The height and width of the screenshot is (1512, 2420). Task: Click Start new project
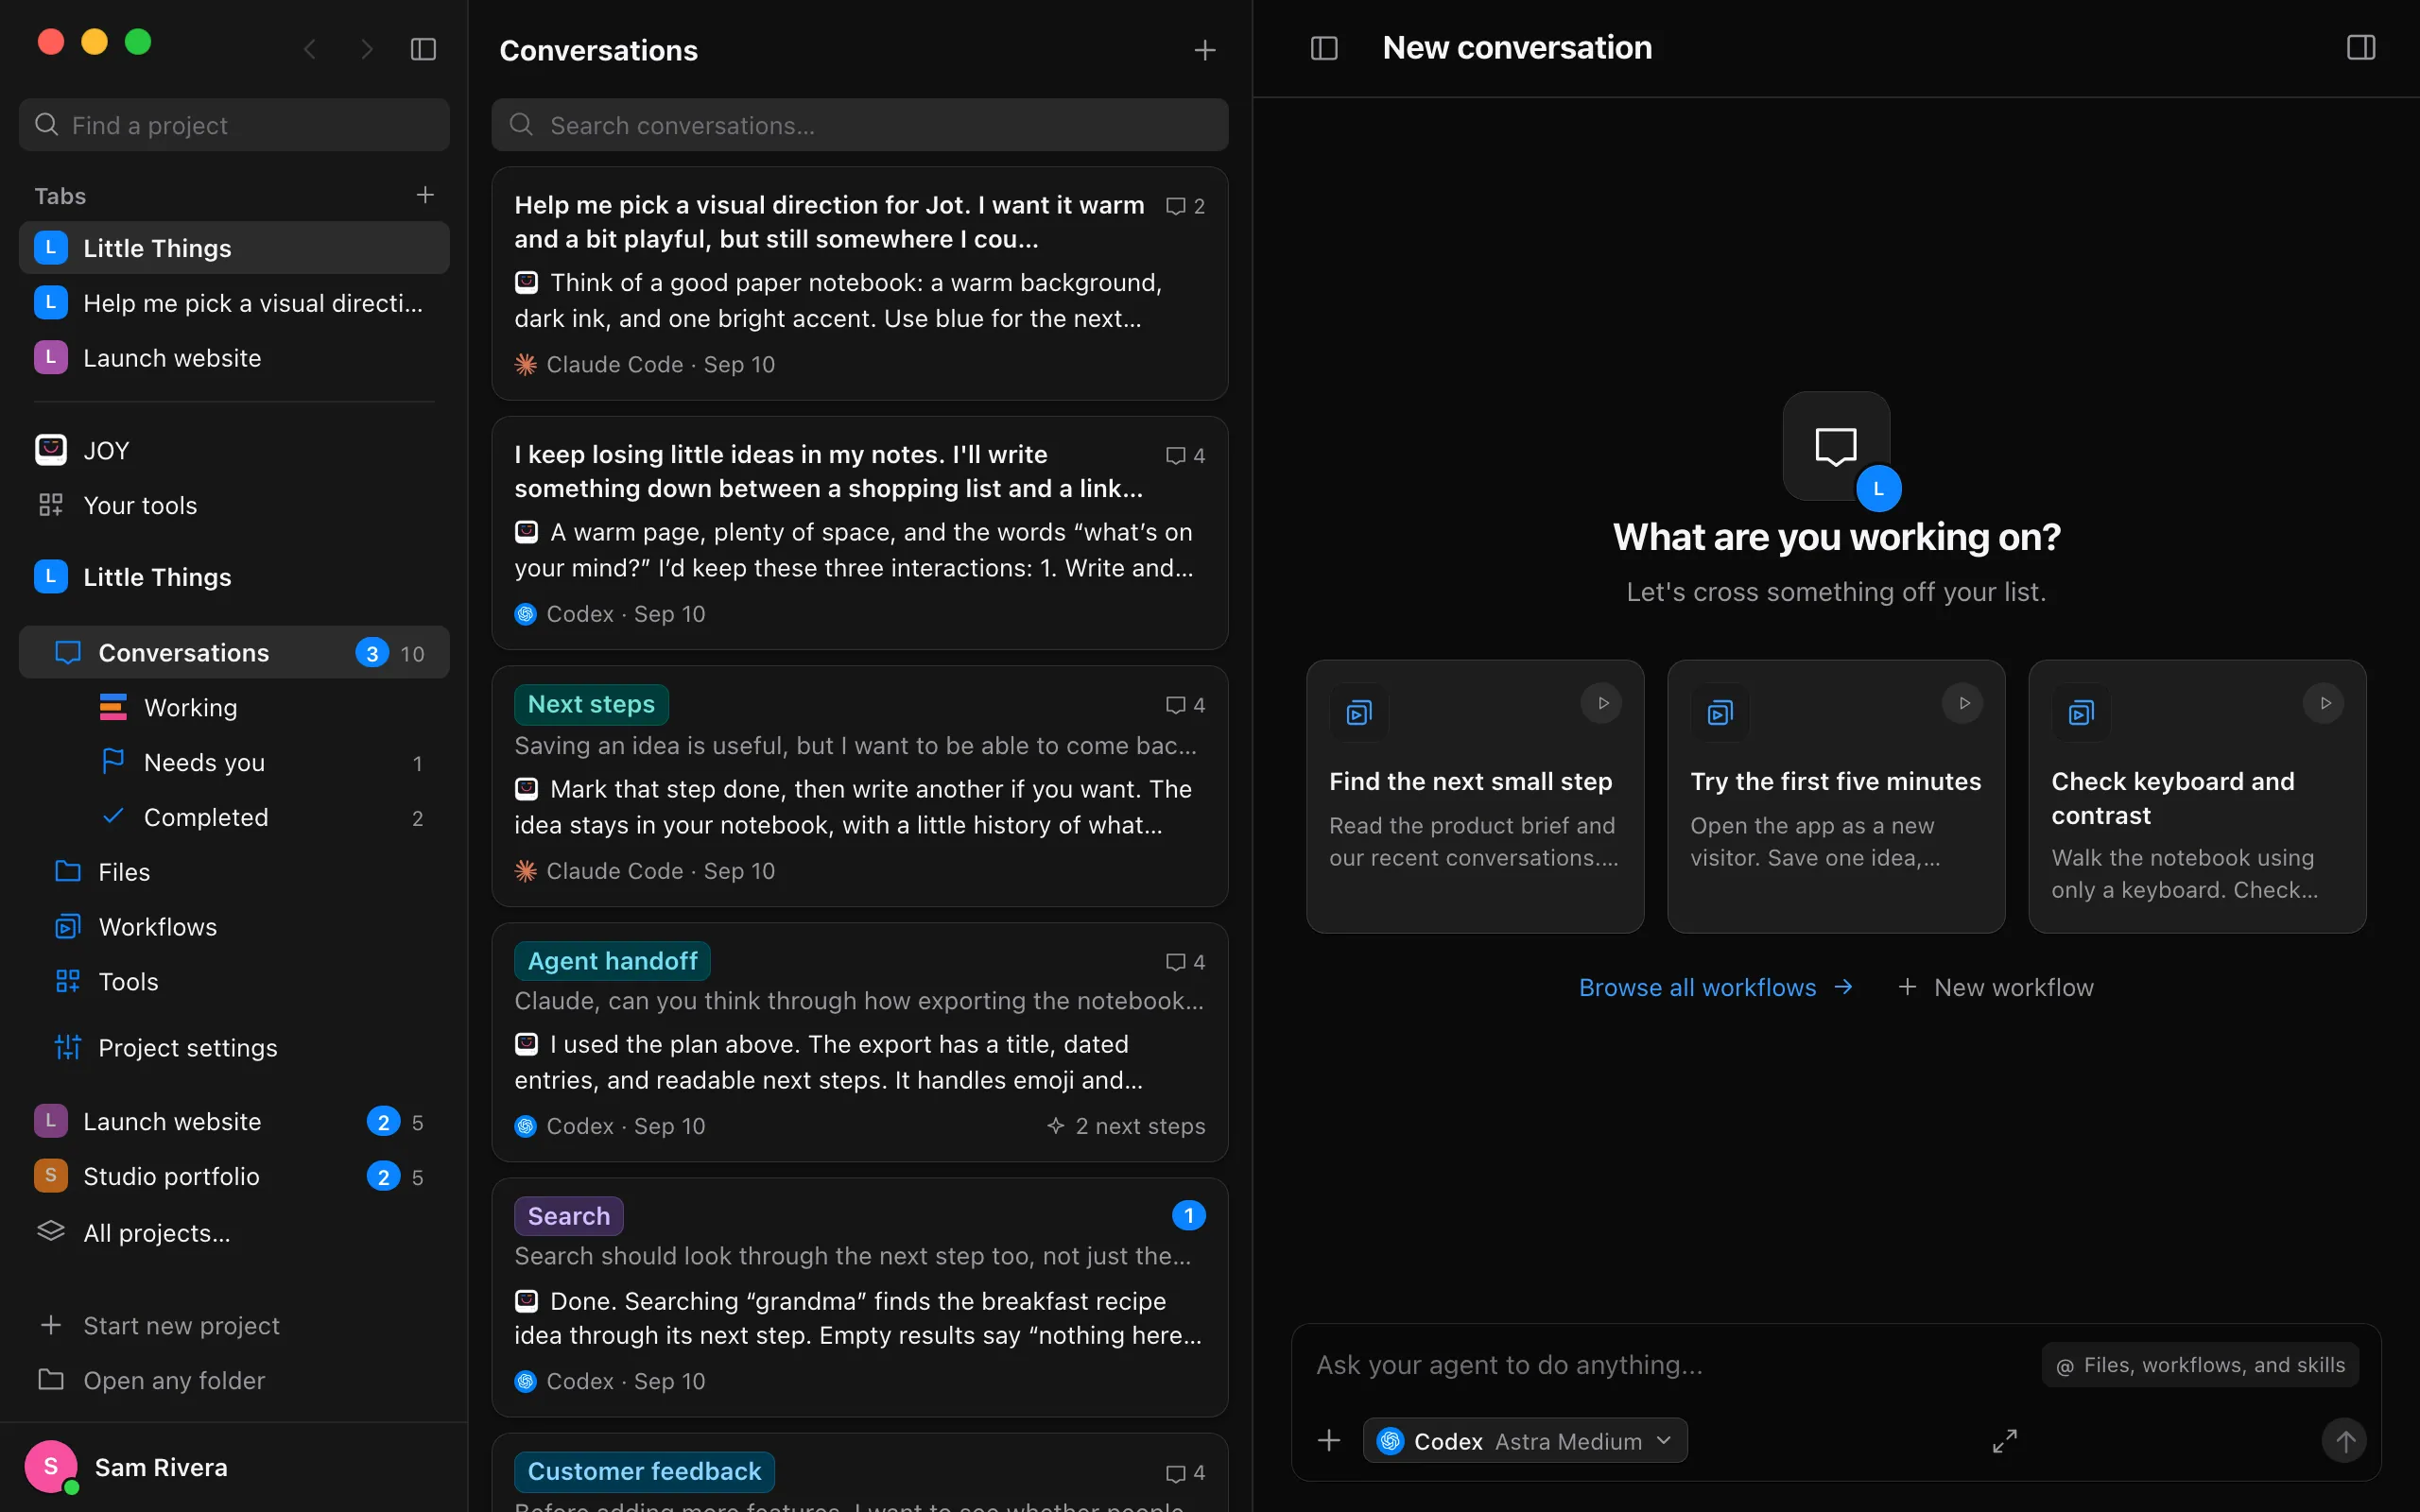(x=234, y=1326)
